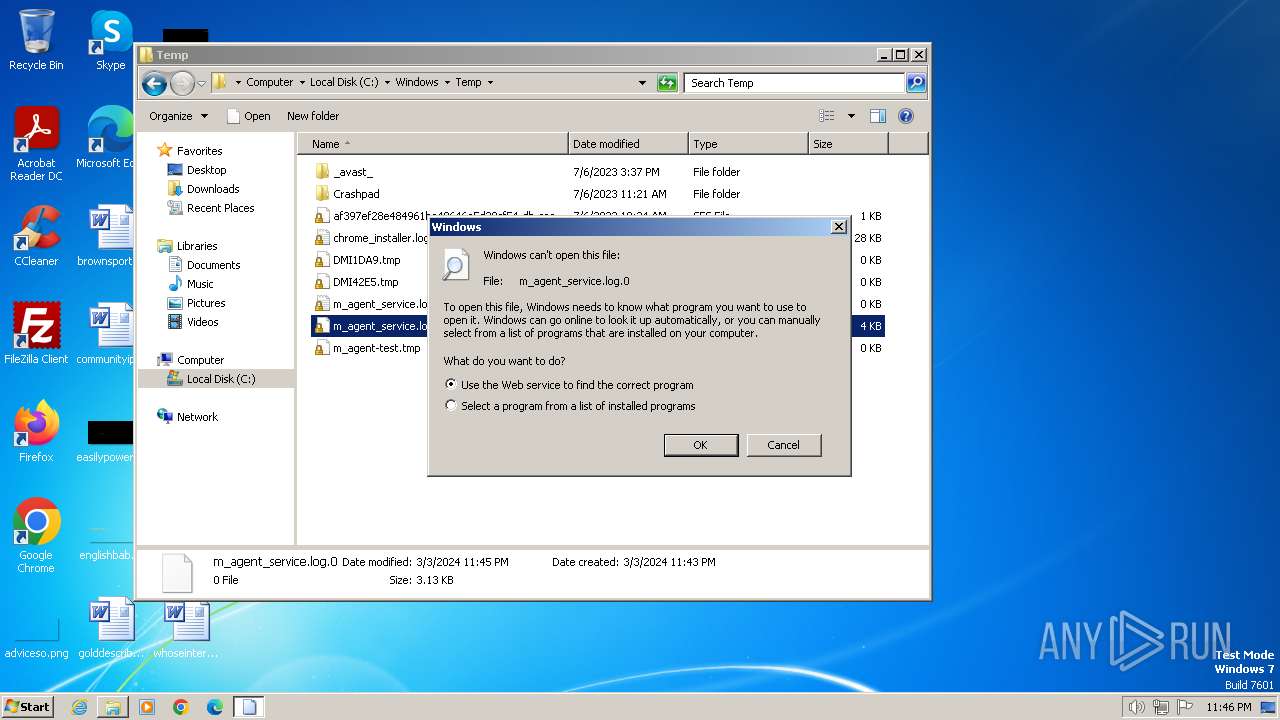Open the Chrome taskbar icon

pyautogui.click(x=181, y=707)
